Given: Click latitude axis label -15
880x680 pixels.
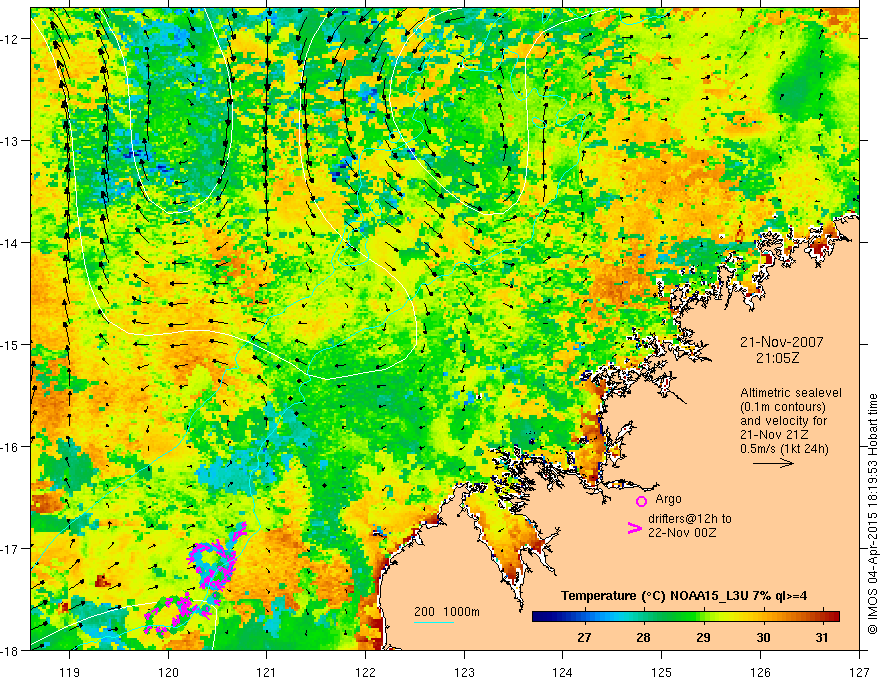Looking at the screenshot, I should point(11,344).
